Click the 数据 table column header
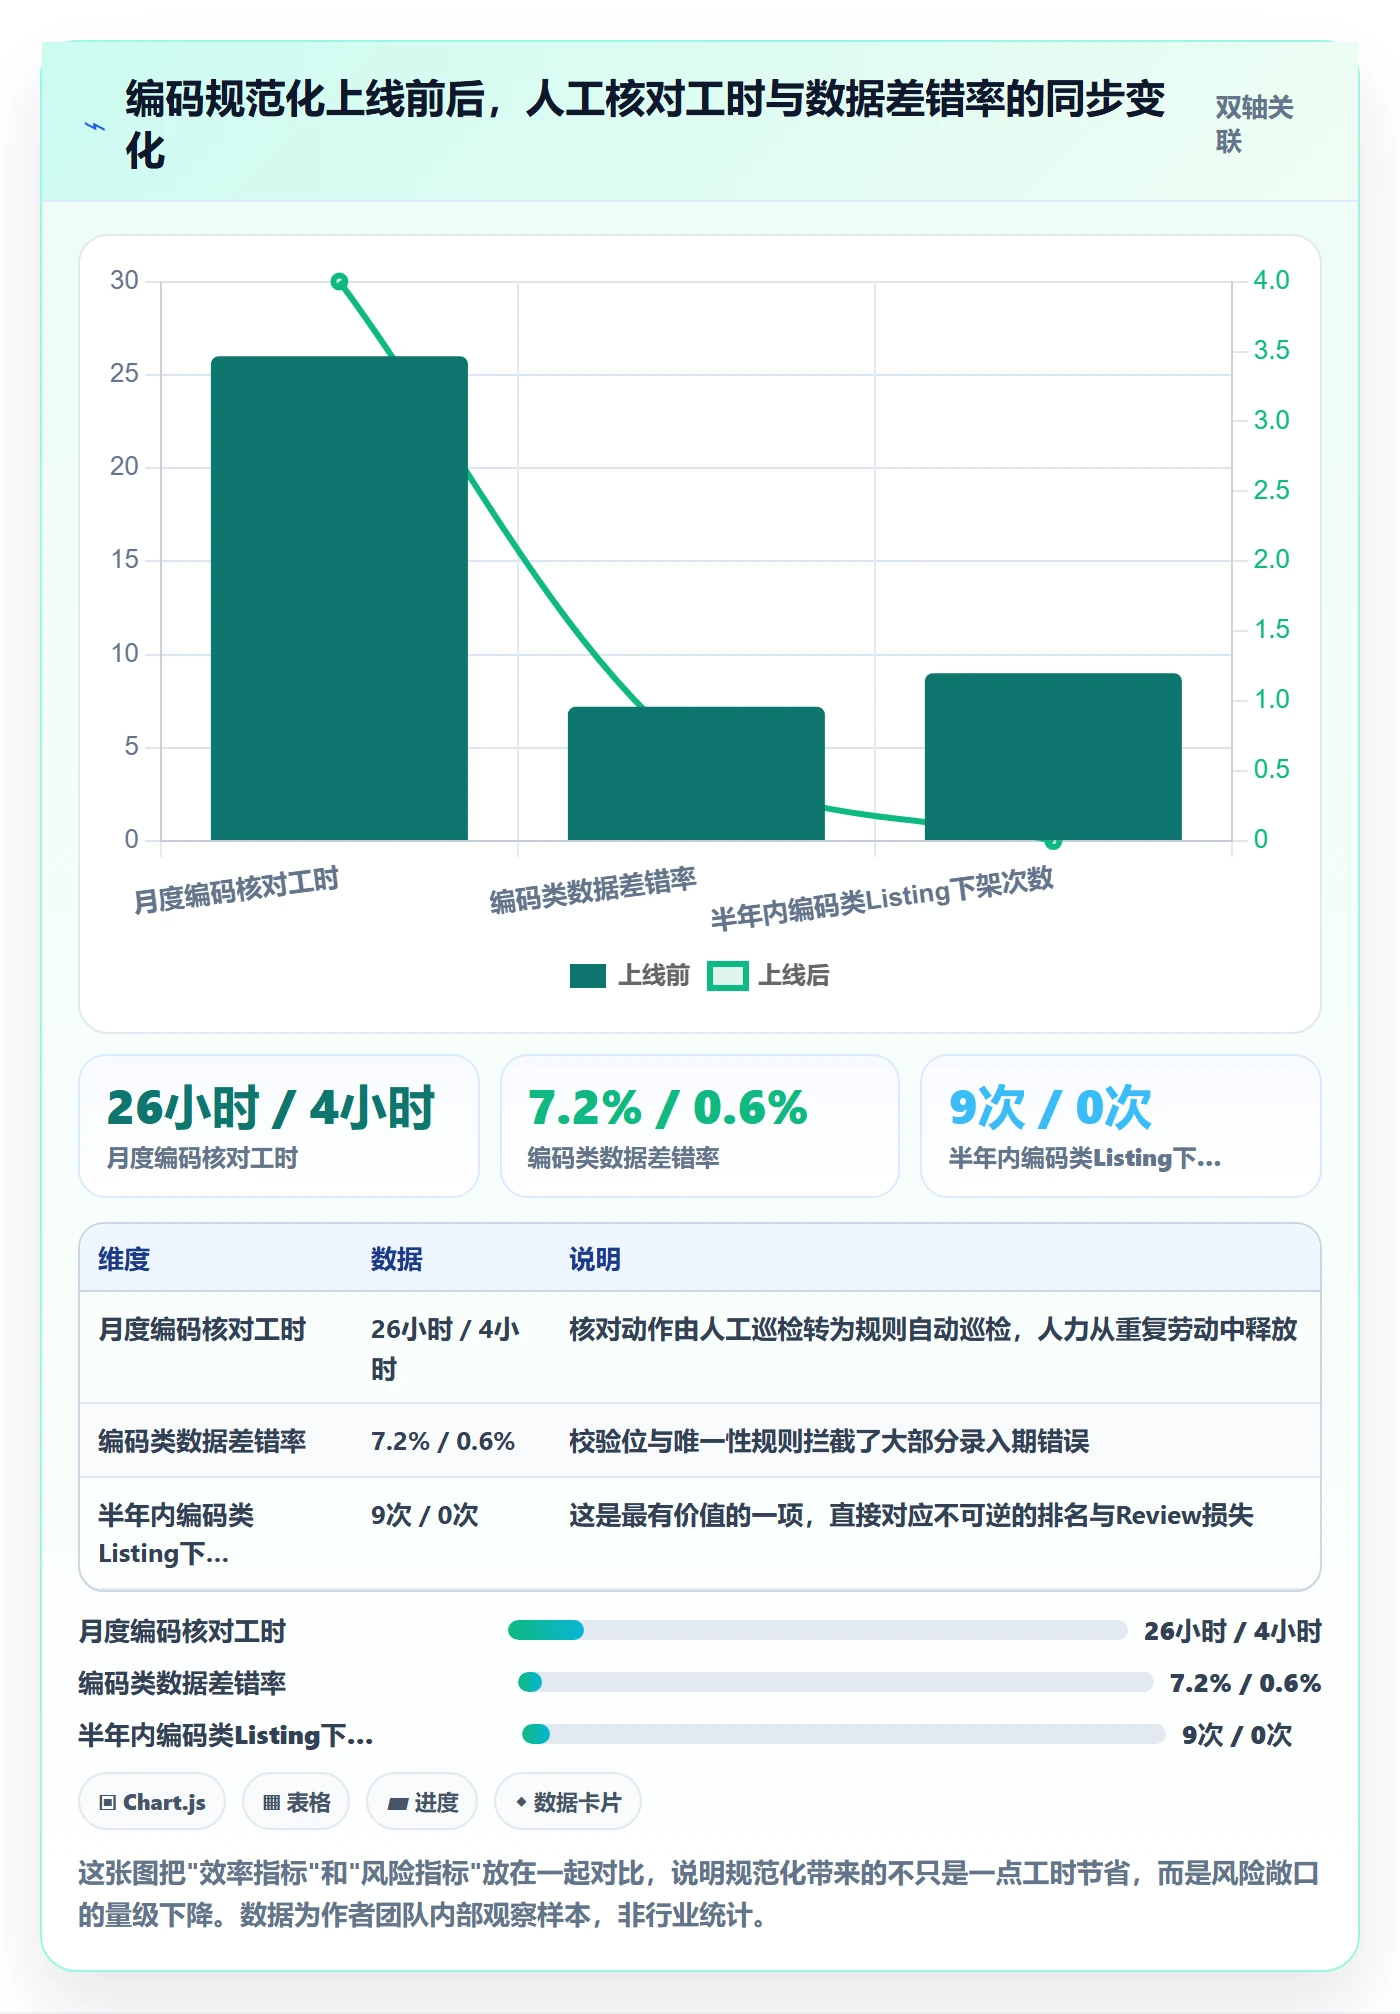The image size is (1400, 2014). pyautogui.click(x=397, y=1259)
